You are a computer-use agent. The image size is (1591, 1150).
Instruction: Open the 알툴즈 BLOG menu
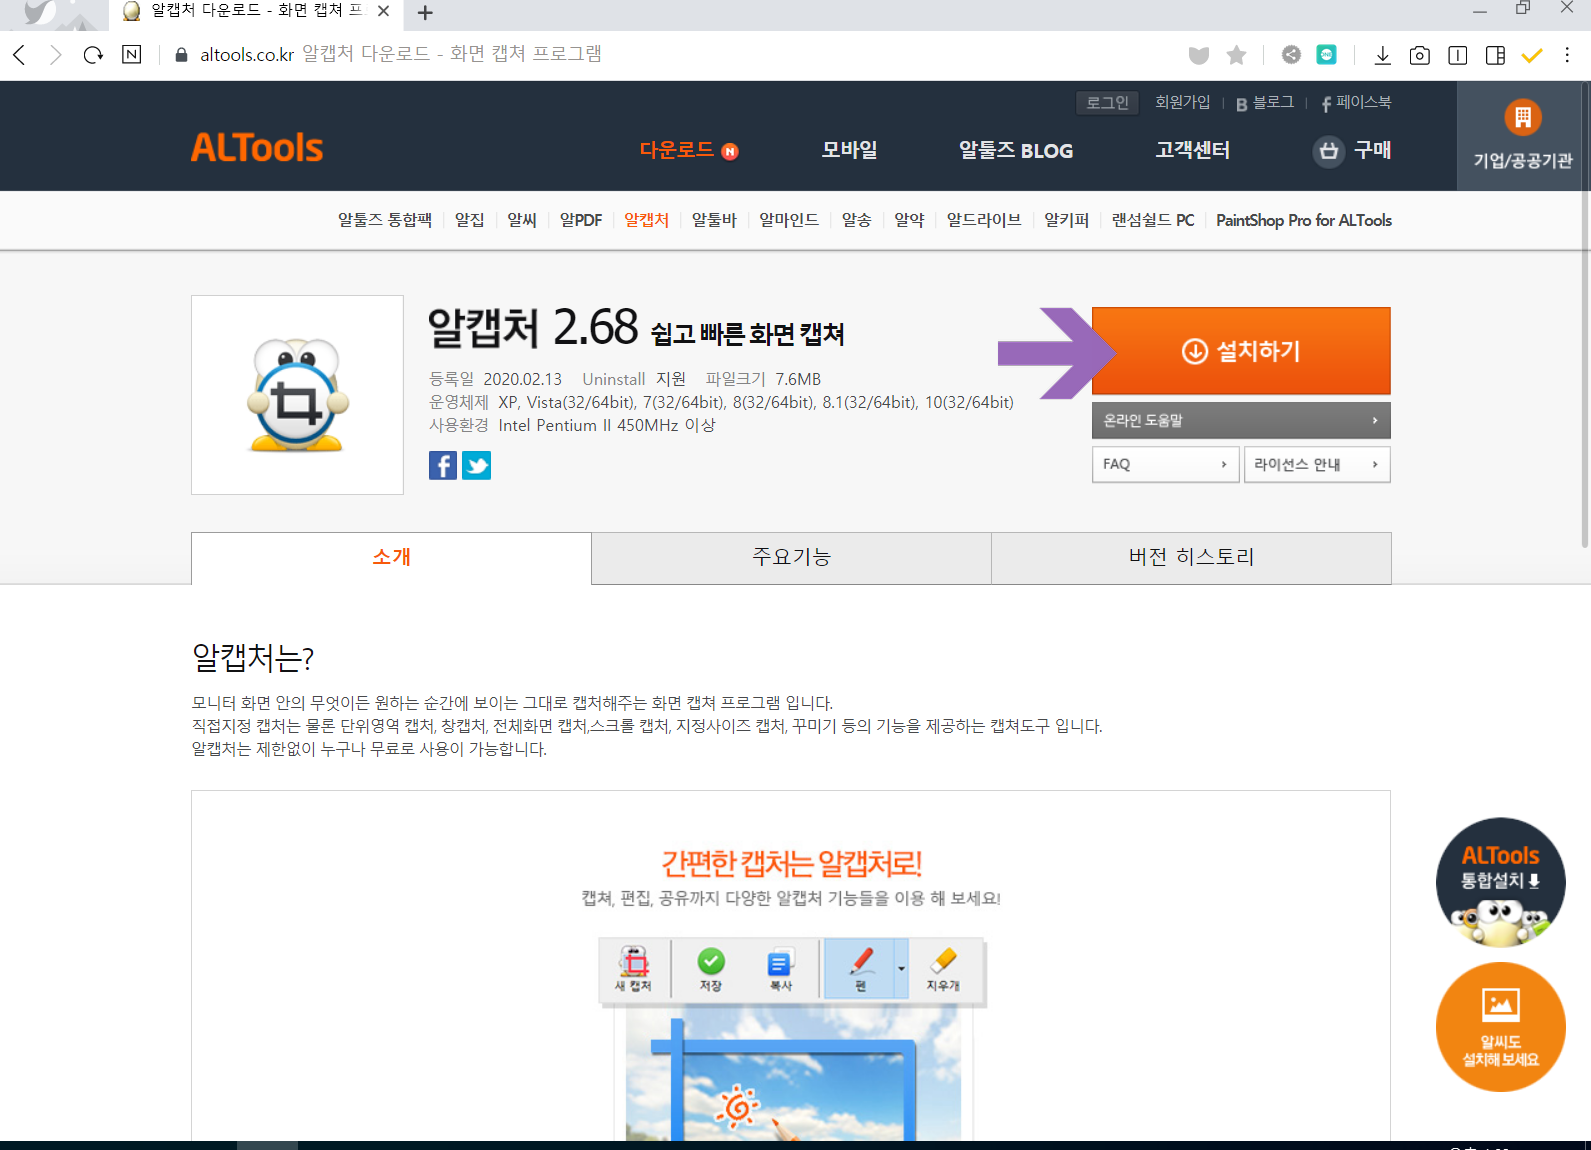(x=1016, y=150)
